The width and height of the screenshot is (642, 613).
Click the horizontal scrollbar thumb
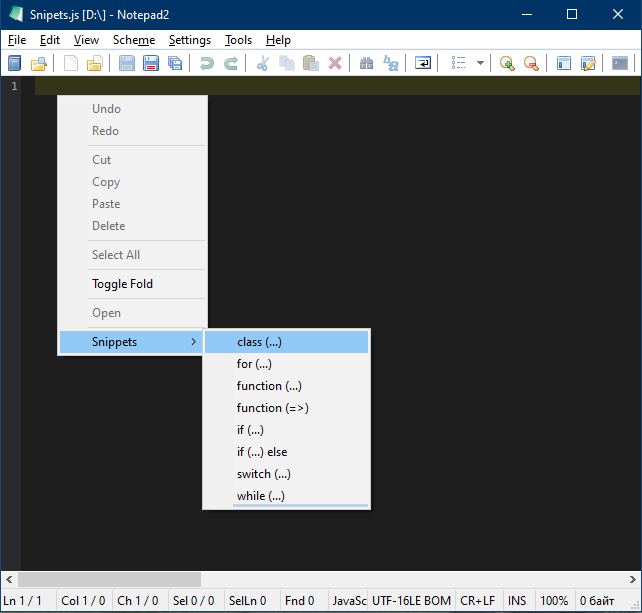tap(109, 579)
